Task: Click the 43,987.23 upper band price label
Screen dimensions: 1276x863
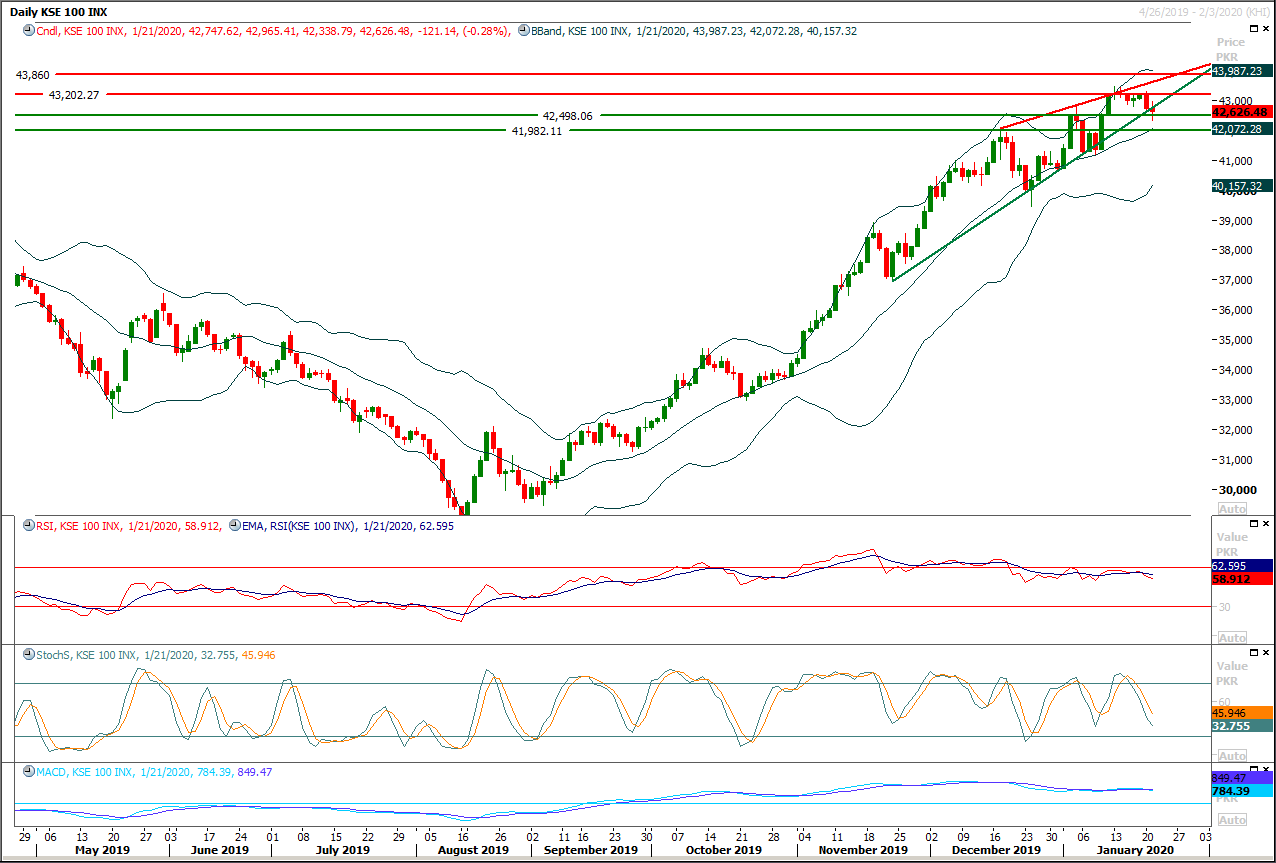Action: pyautogui.click(x=1240, y=71)
